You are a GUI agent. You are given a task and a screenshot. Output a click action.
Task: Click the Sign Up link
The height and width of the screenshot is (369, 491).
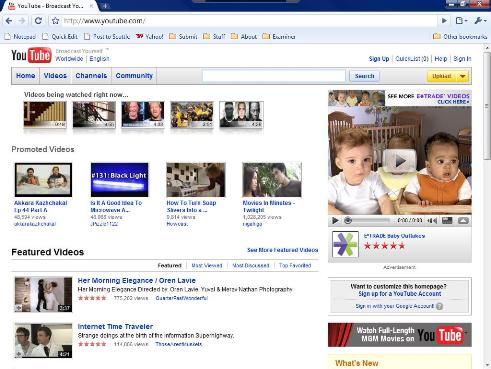click(x=379, y=59)
